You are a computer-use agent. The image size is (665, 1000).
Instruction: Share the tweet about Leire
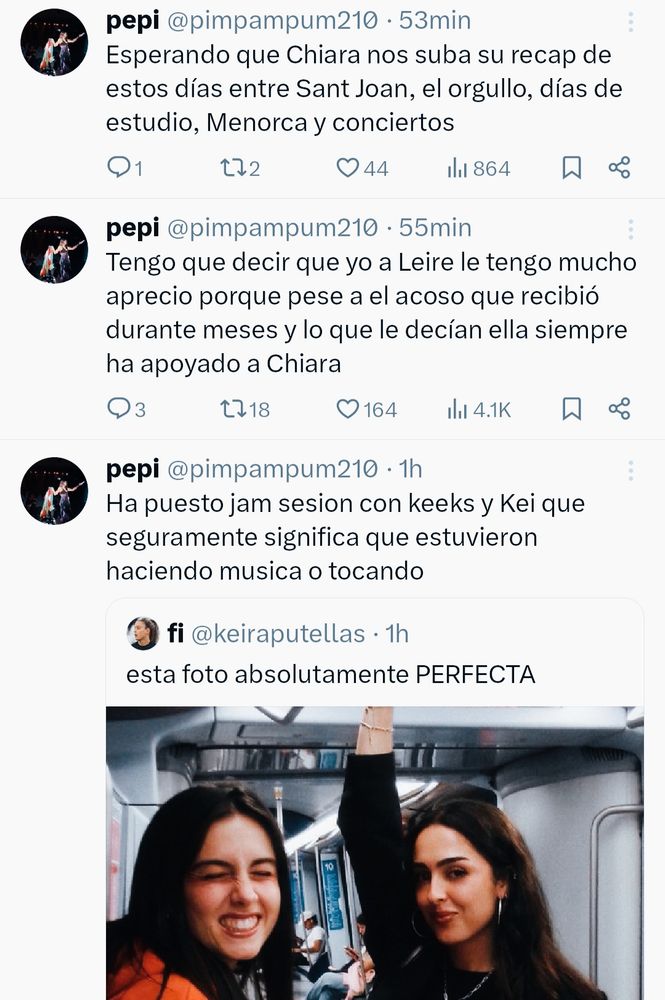pos(619,409)
